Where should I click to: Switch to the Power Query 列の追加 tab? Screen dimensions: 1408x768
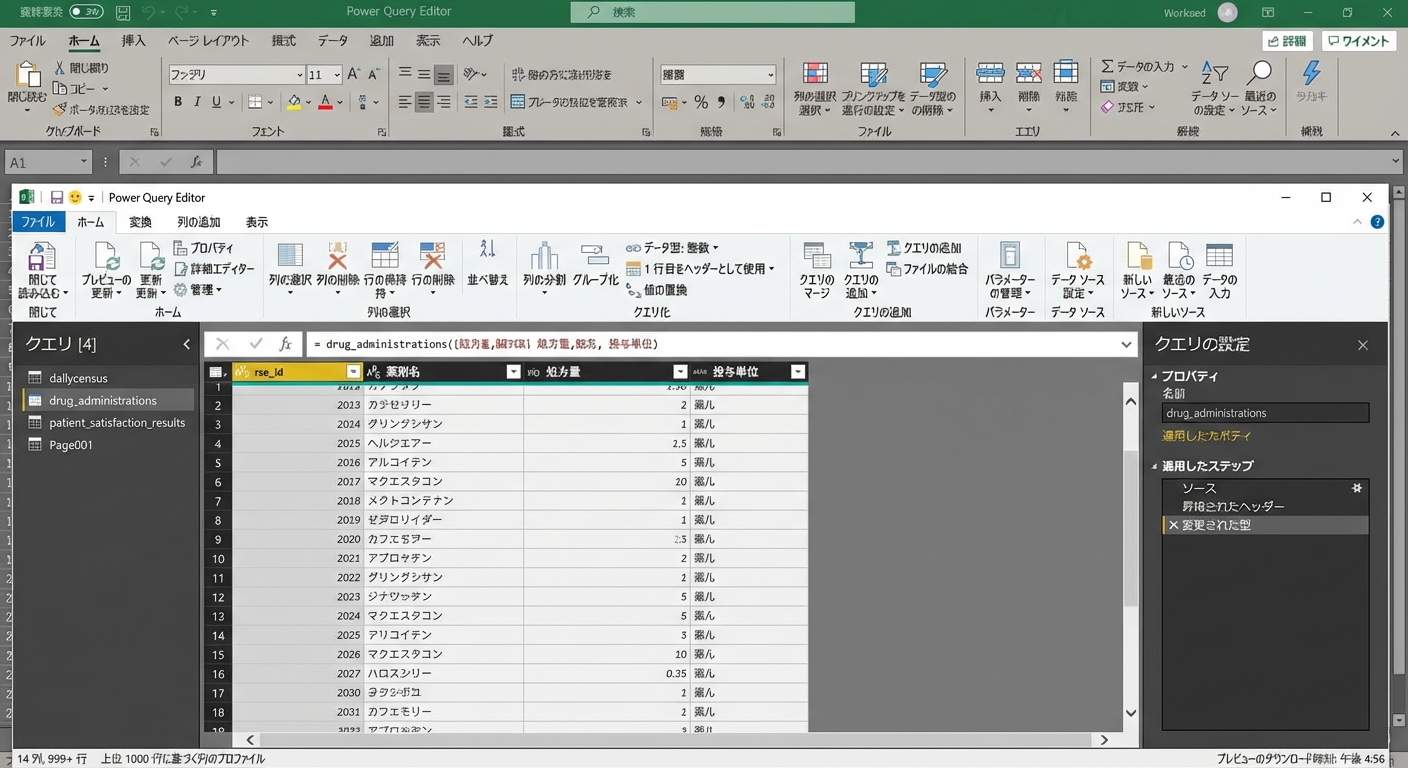coord(199,222)
